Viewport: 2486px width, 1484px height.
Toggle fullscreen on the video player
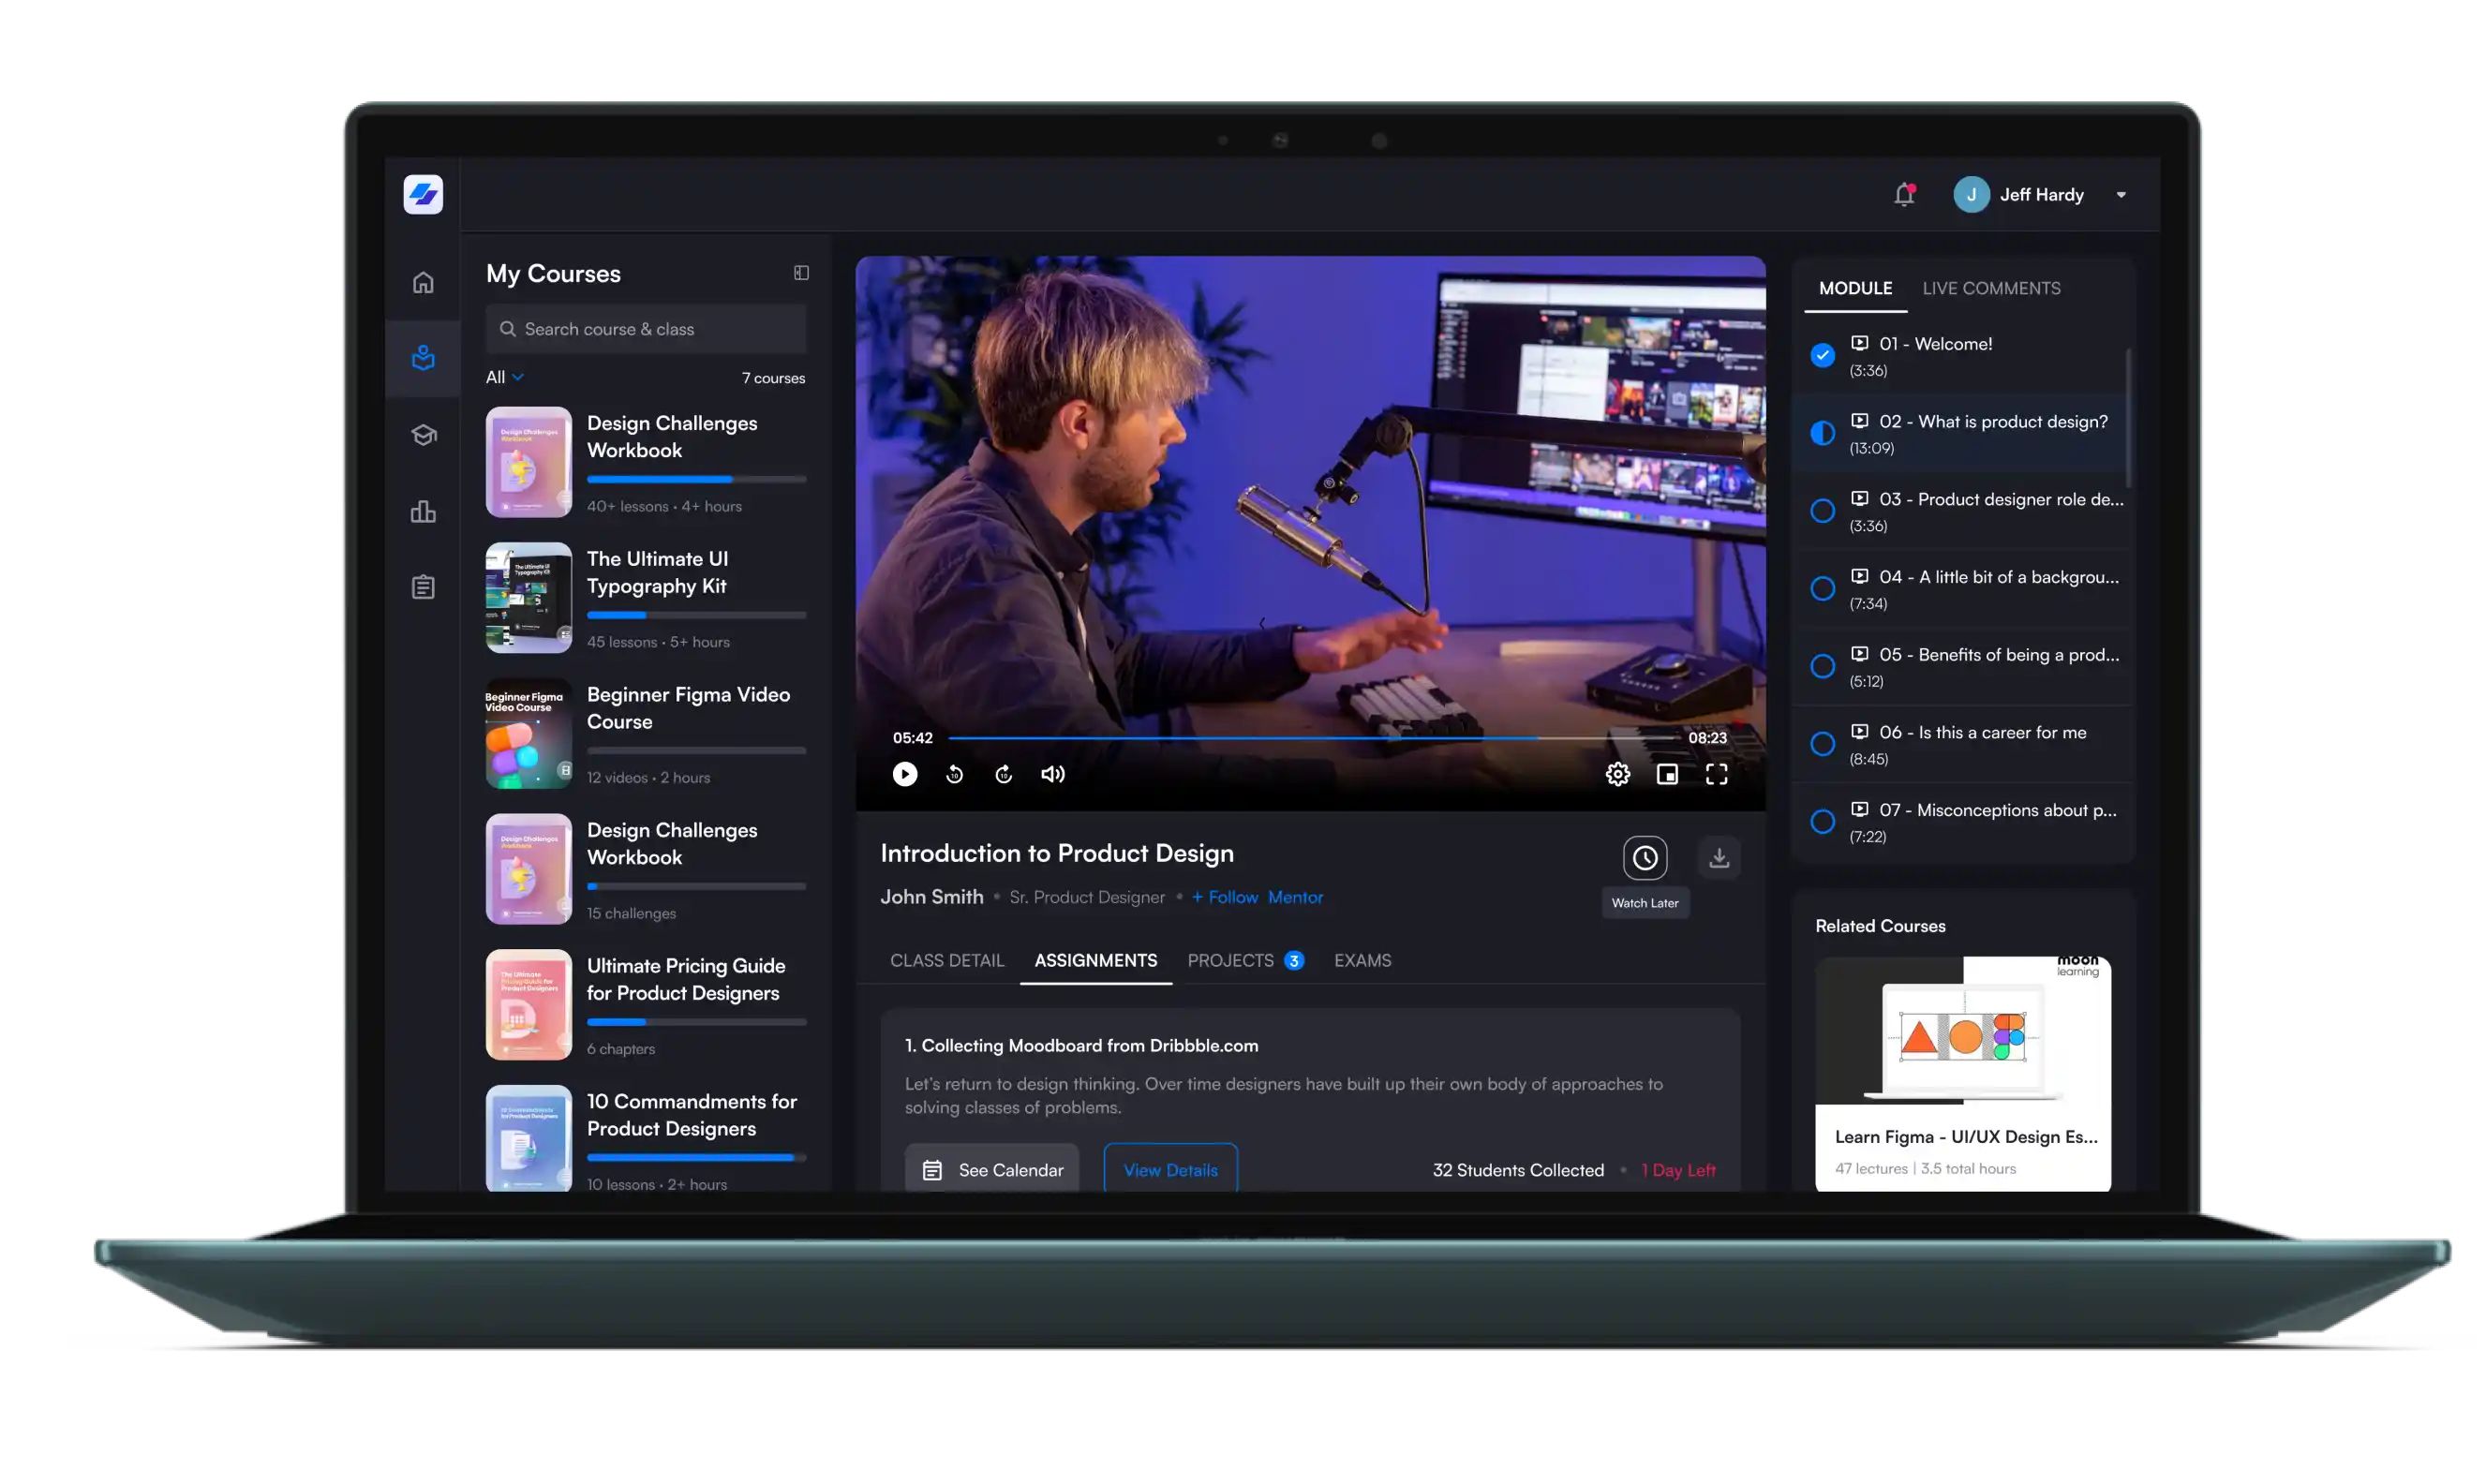pyautogui.click(x=1717, y=773)
